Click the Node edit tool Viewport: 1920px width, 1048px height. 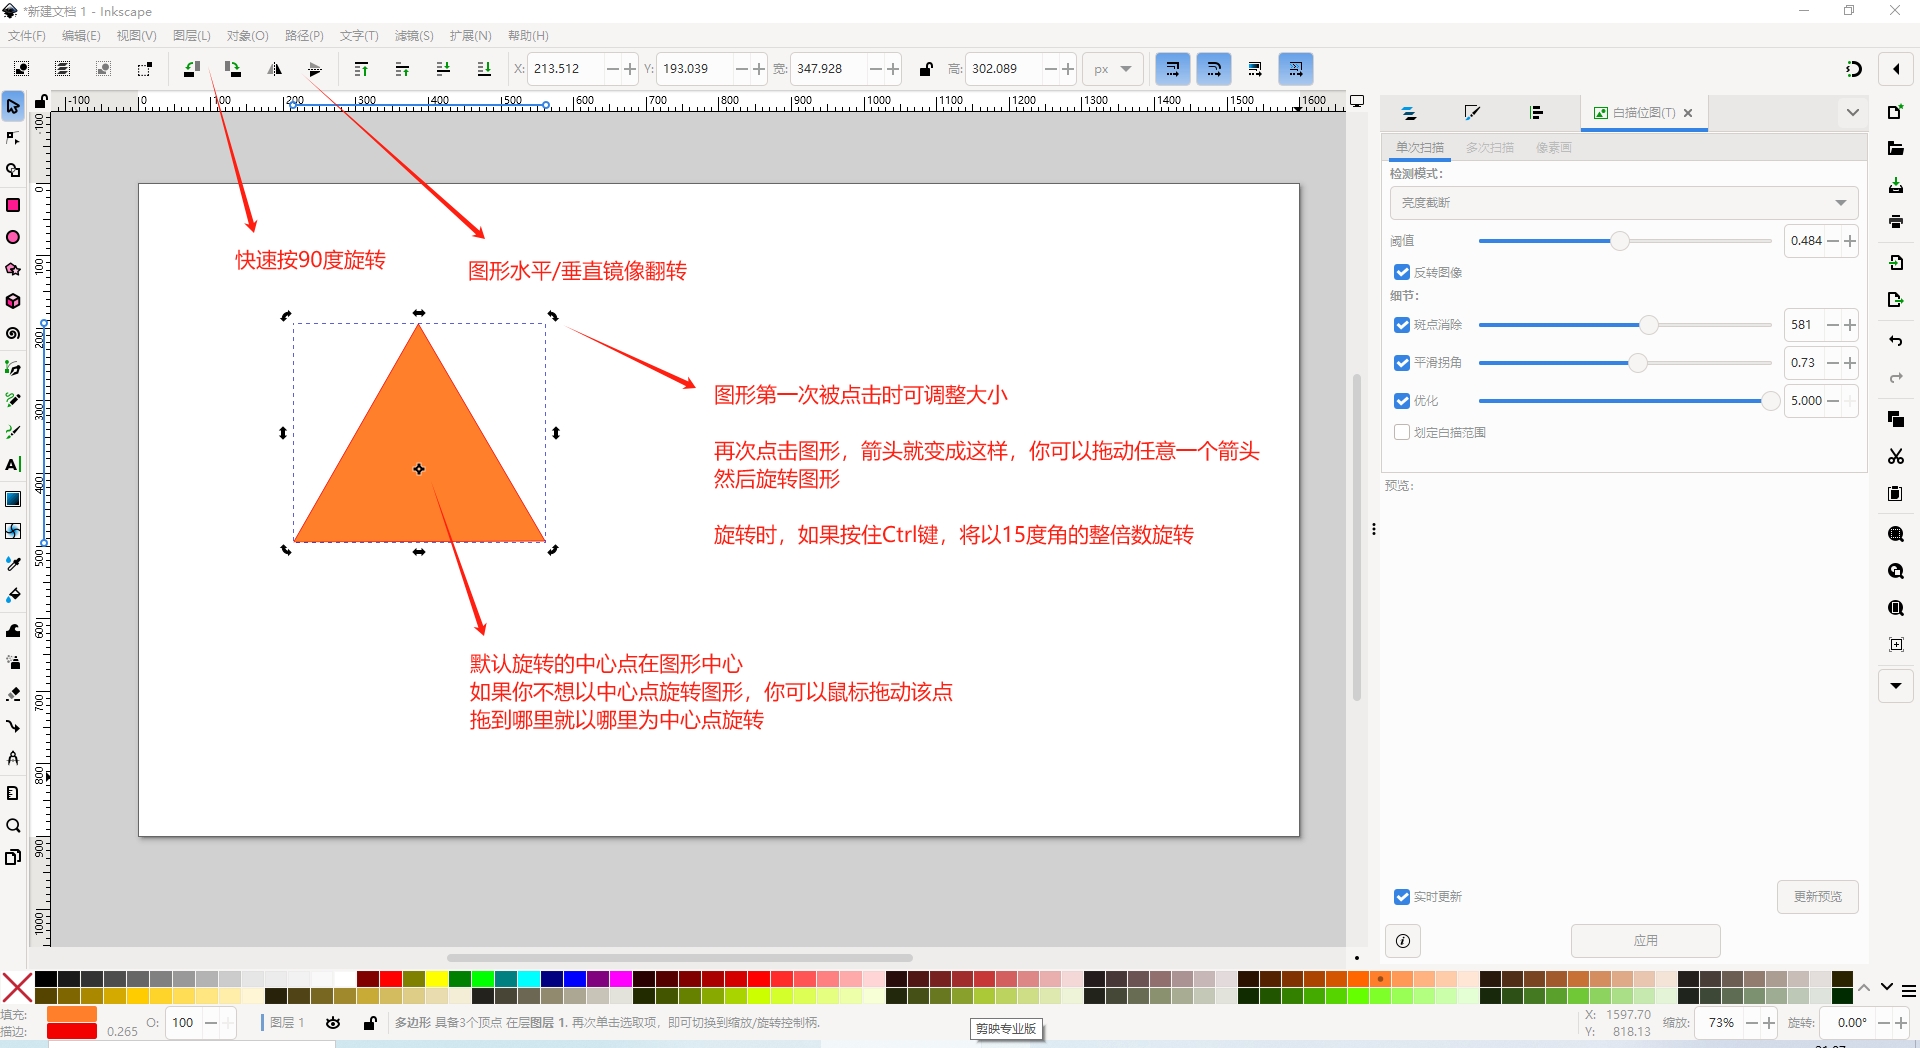click(x=13, y=138)
